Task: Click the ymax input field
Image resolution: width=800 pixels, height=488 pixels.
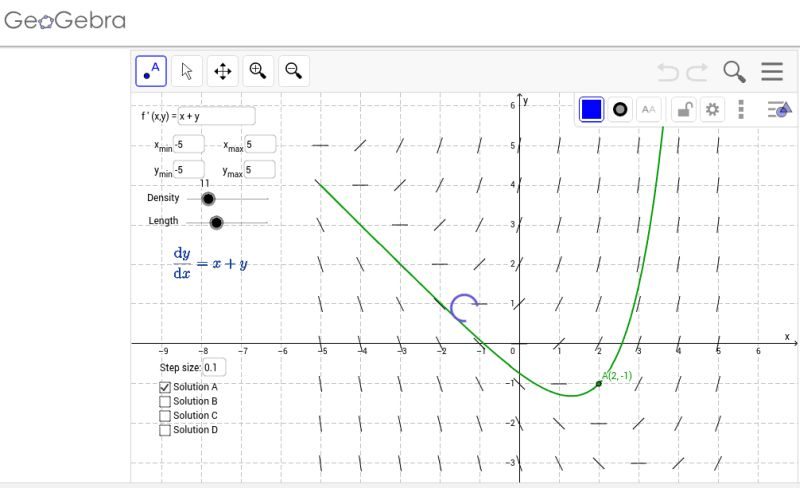Action: click(x=260, y=169)
